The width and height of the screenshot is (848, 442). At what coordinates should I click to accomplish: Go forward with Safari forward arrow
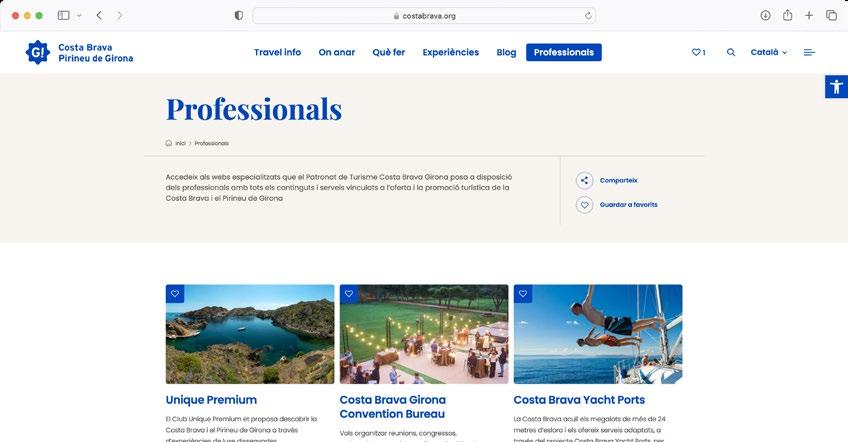(120, 15)
